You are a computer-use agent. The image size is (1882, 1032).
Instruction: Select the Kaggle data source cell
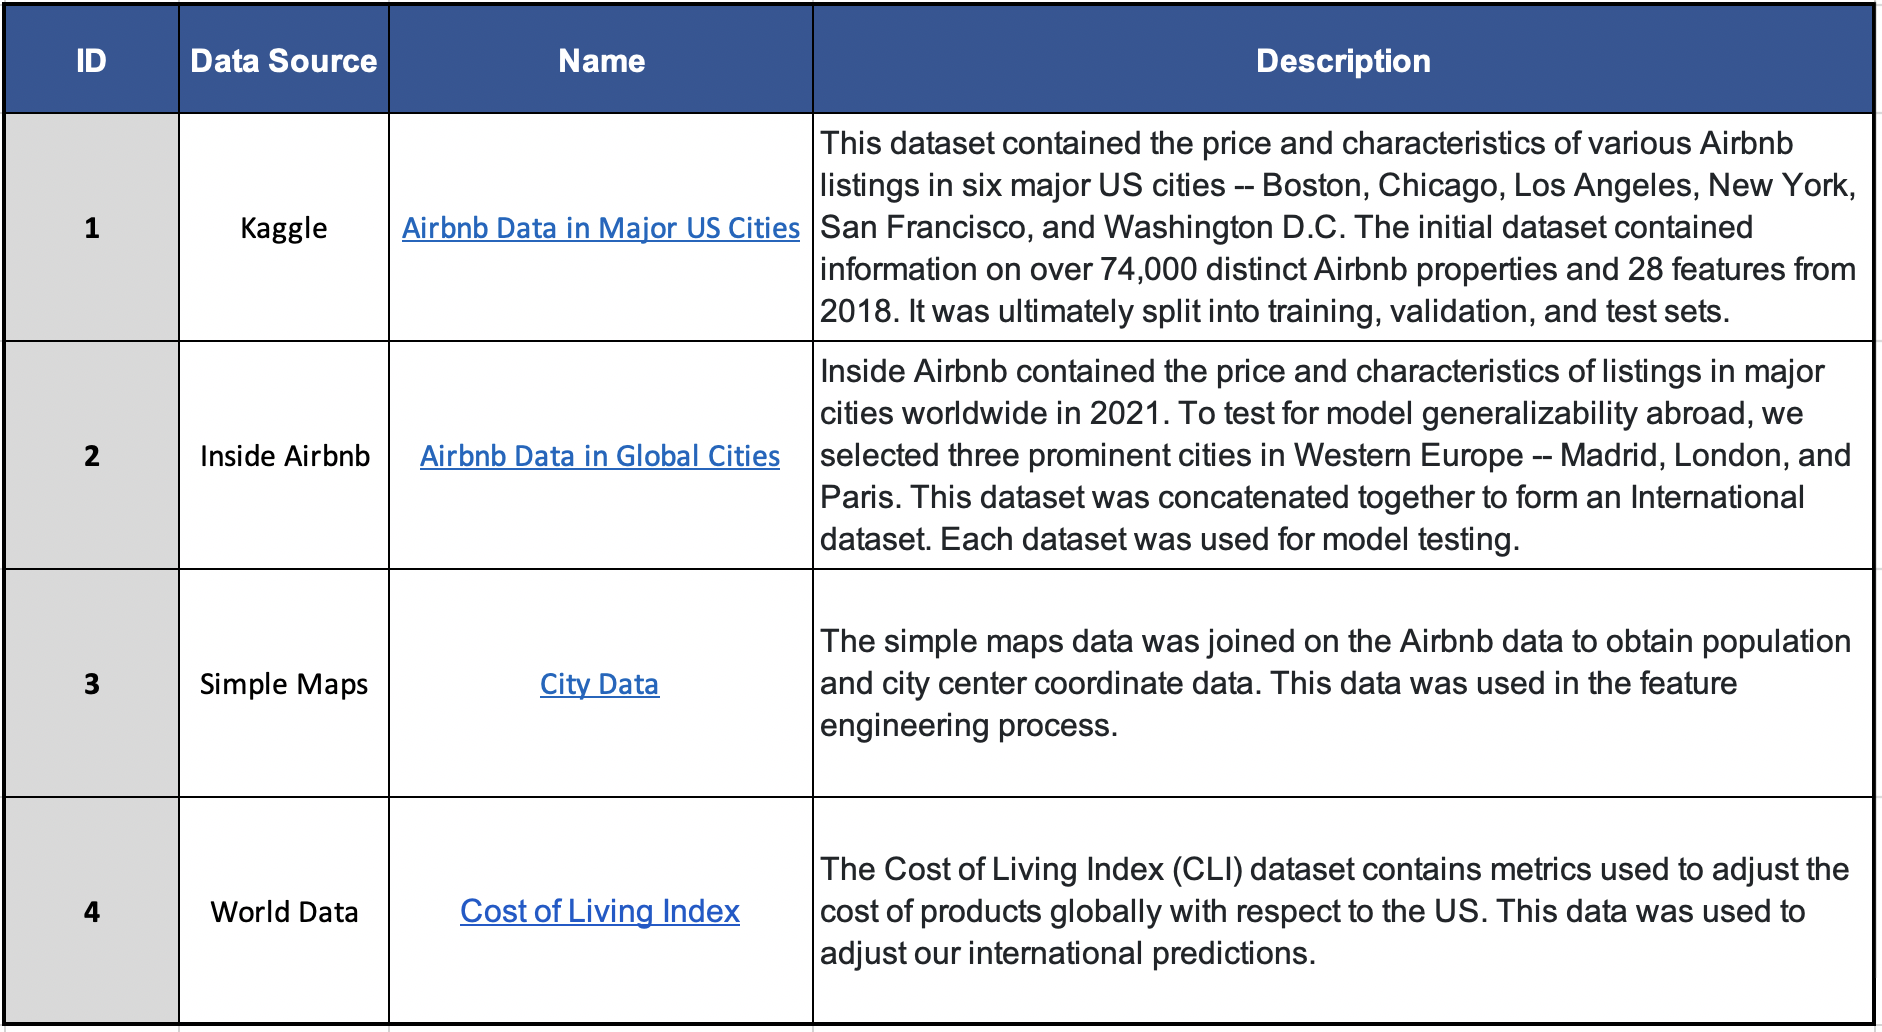coord(284,228)
